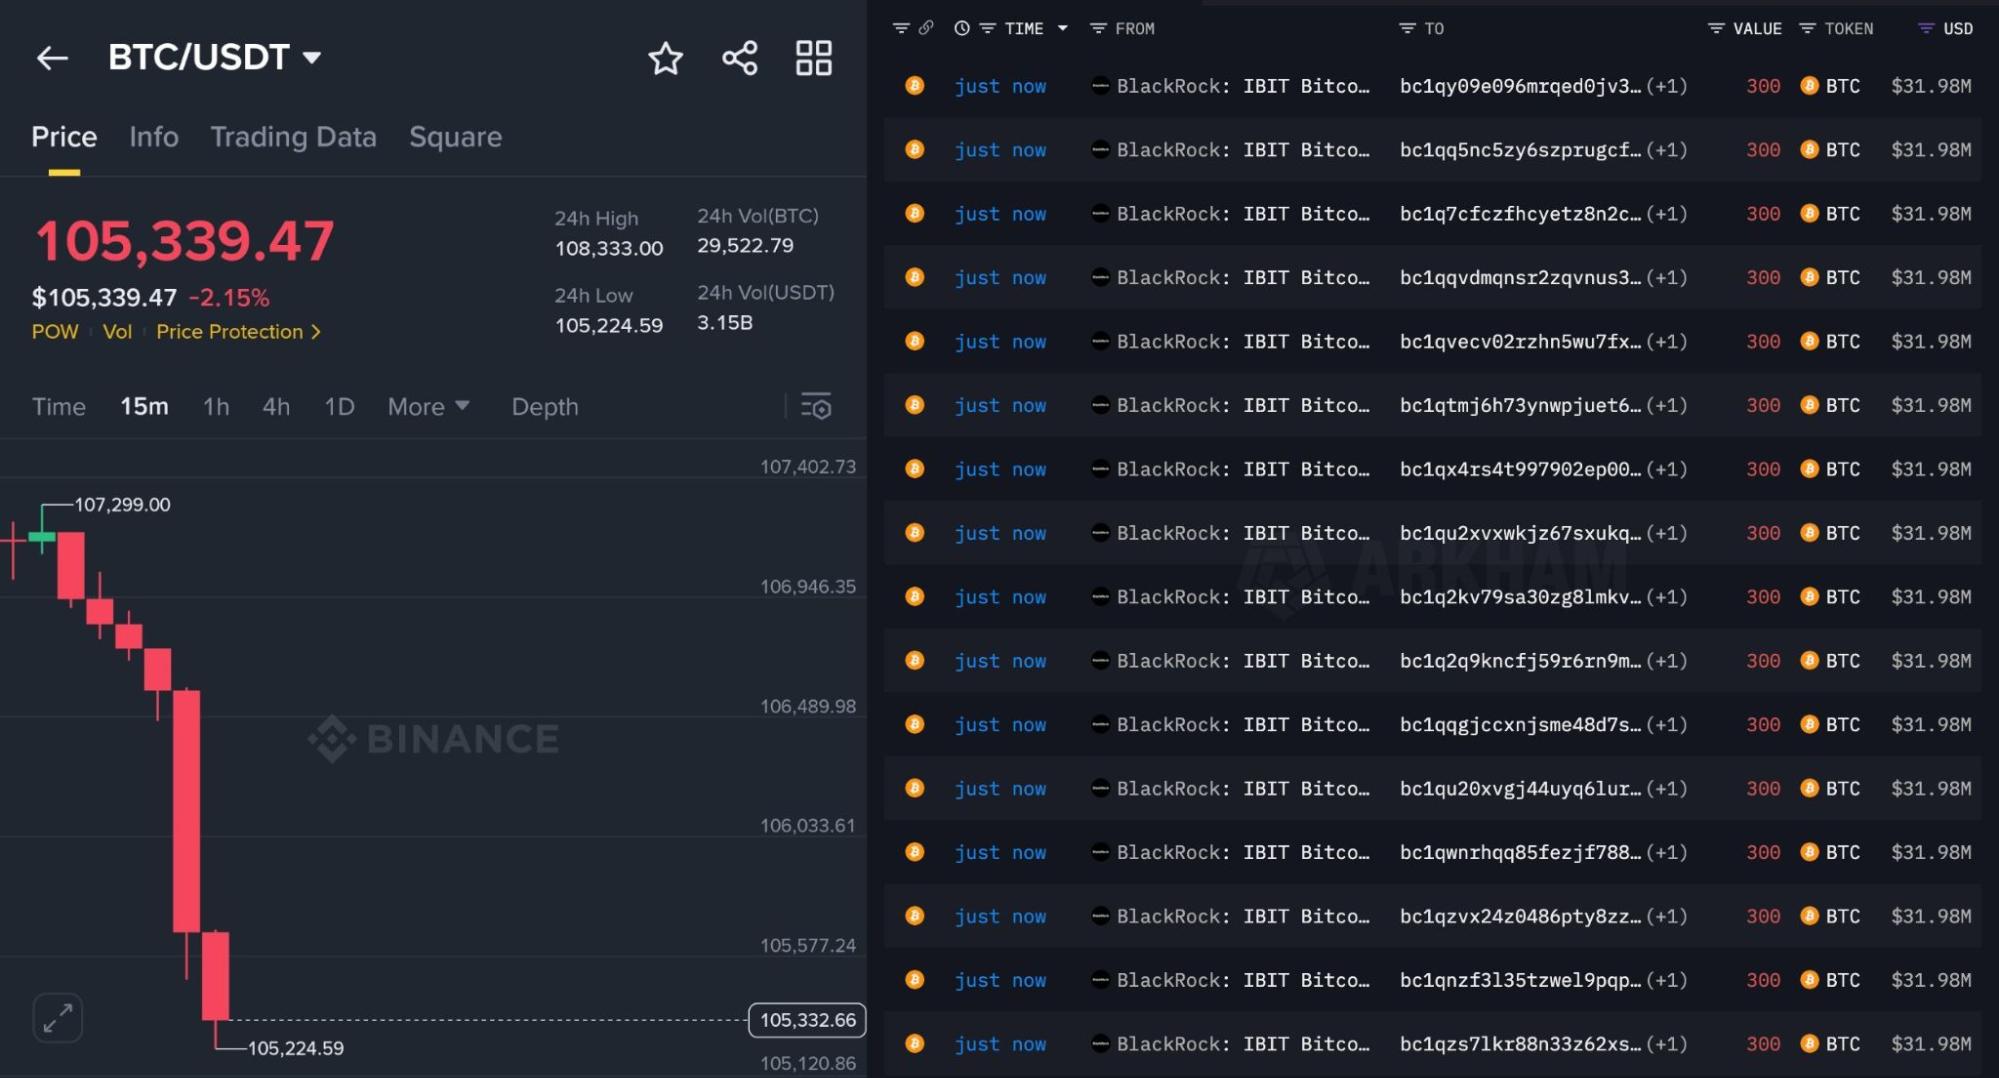Click the transaction link icon in header
1999x1078 pixels.
coord(928,28)
